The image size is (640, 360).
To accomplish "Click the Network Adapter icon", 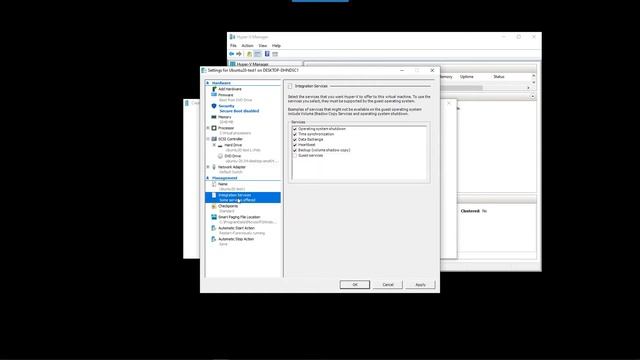I will (x=214, y=167).
